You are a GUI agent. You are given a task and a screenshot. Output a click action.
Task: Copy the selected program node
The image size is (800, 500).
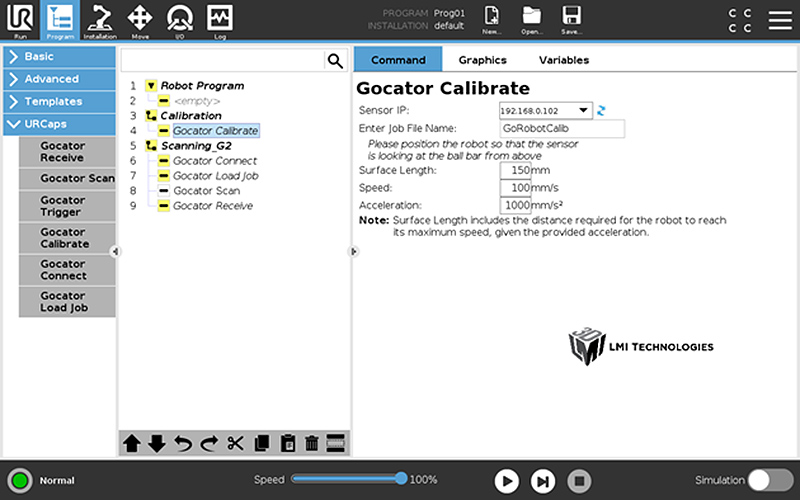(x=262, y=443)
